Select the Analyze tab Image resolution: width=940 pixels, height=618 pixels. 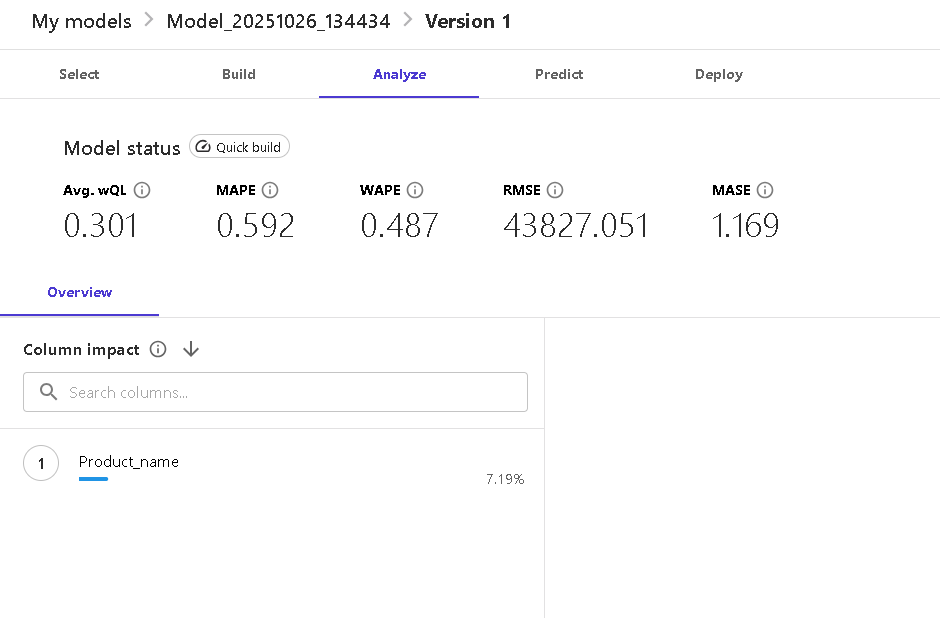point(399,74)
